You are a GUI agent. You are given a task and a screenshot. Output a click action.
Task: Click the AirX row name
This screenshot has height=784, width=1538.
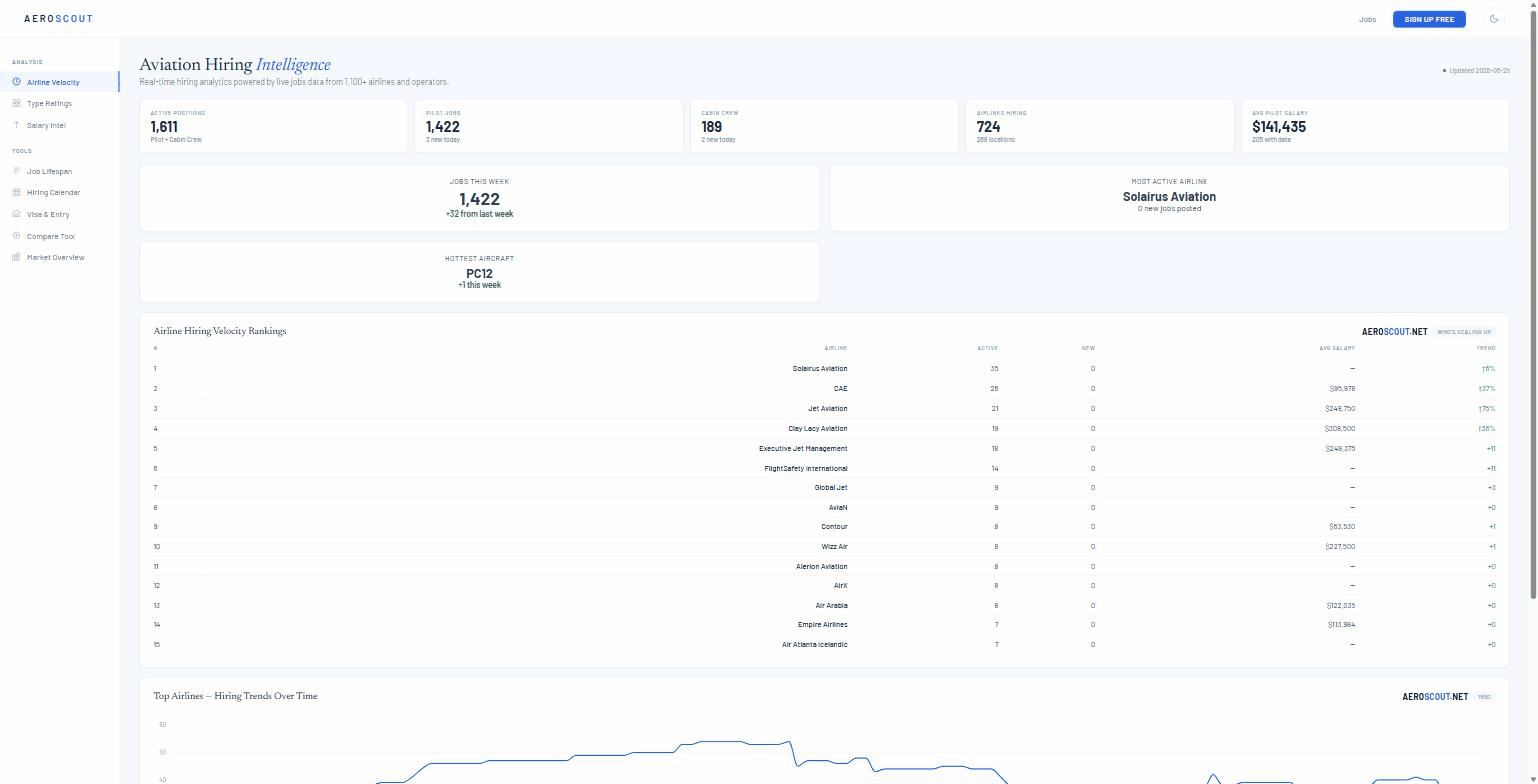pos(841,585)
